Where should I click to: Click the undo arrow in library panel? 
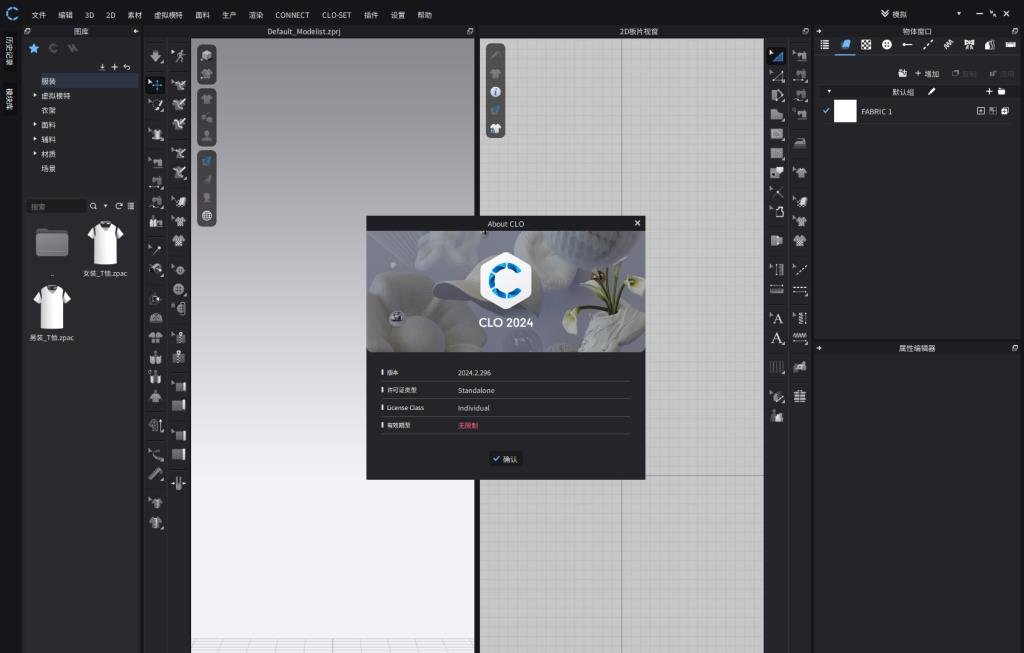[127, 67]
